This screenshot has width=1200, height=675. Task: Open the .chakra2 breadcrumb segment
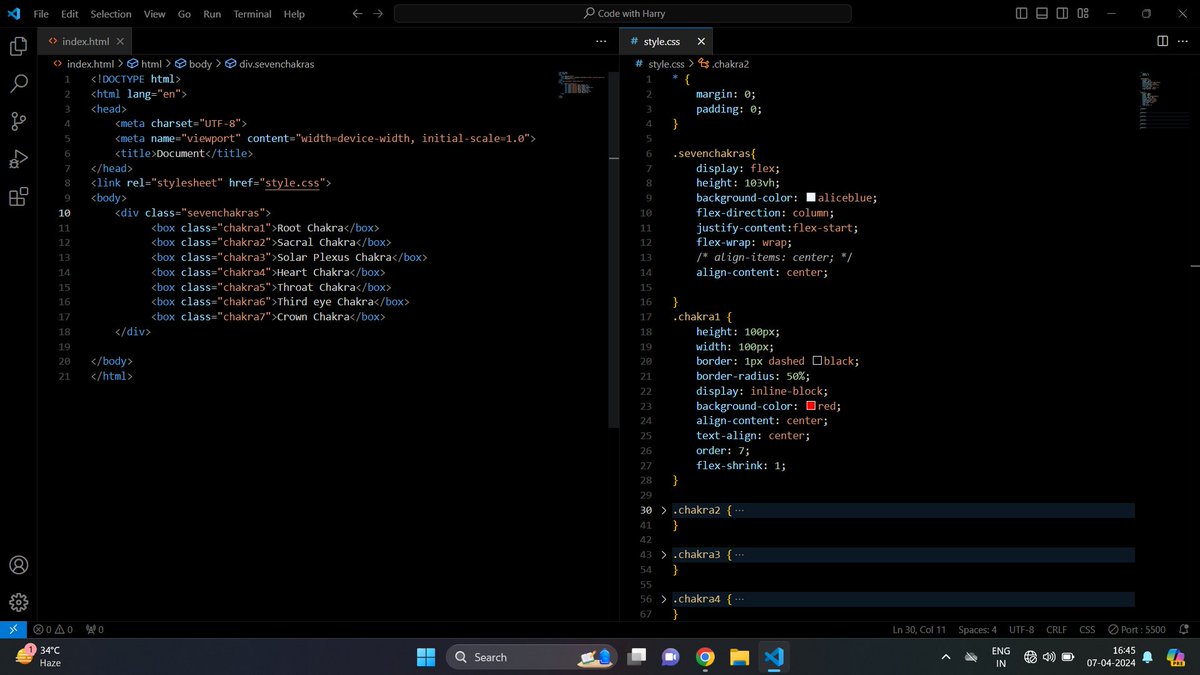point(724,64)
